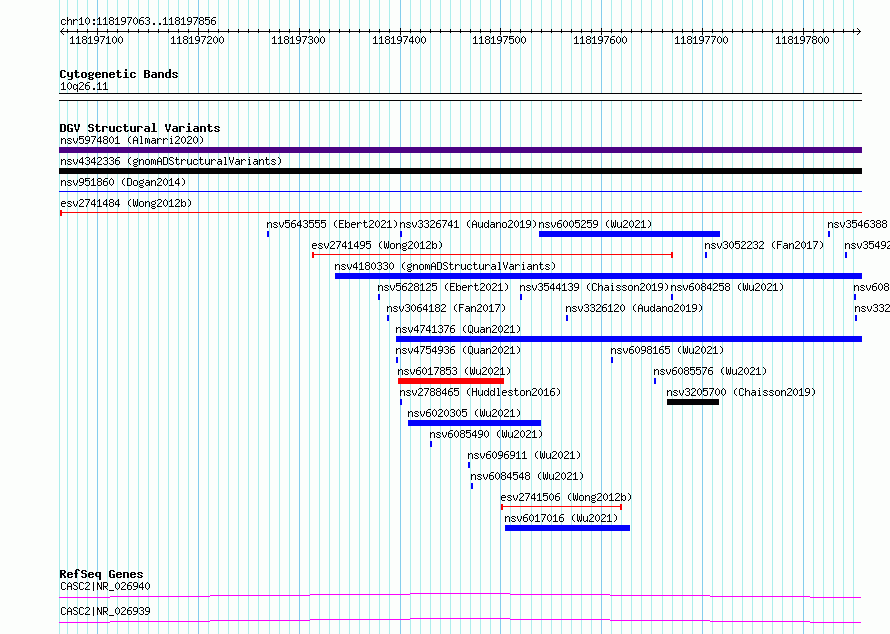Select nsv6096911 (Wu2021) label

click(524, 455)
